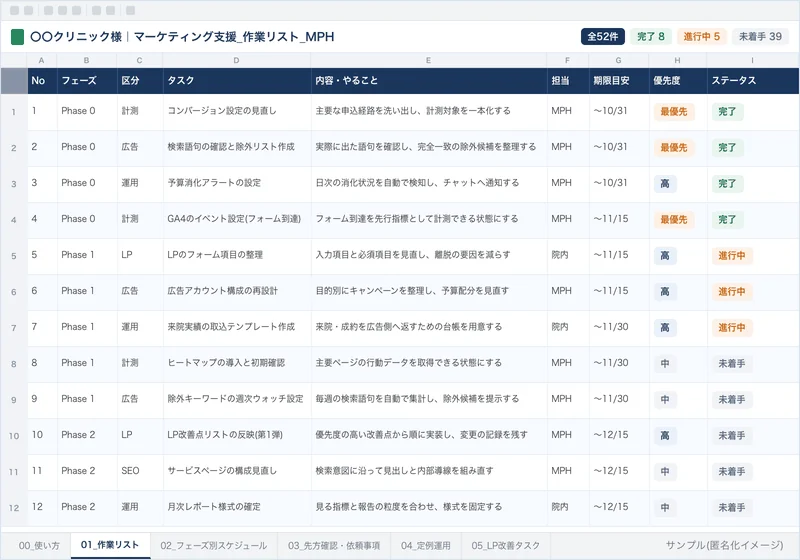Click the ステータス header cell

point(753,81)
